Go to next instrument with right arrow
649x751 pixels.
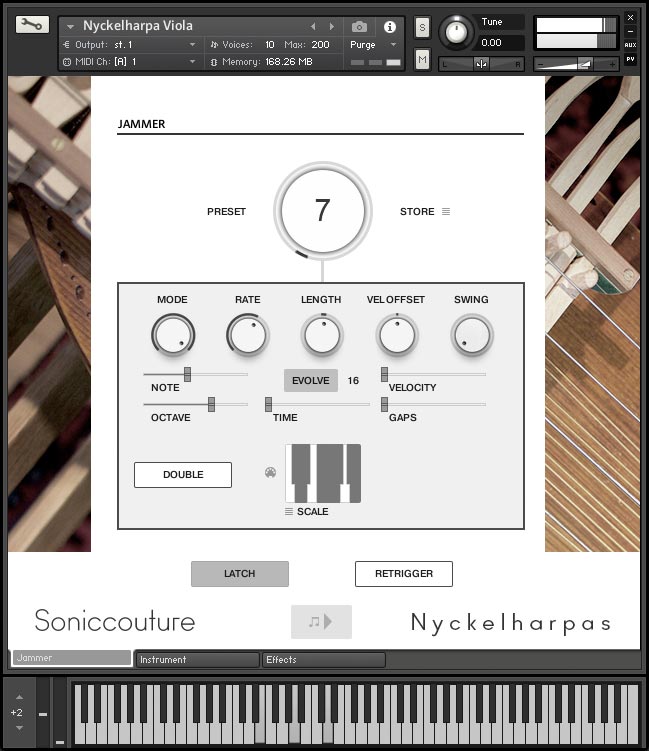(x=331, y=26)
